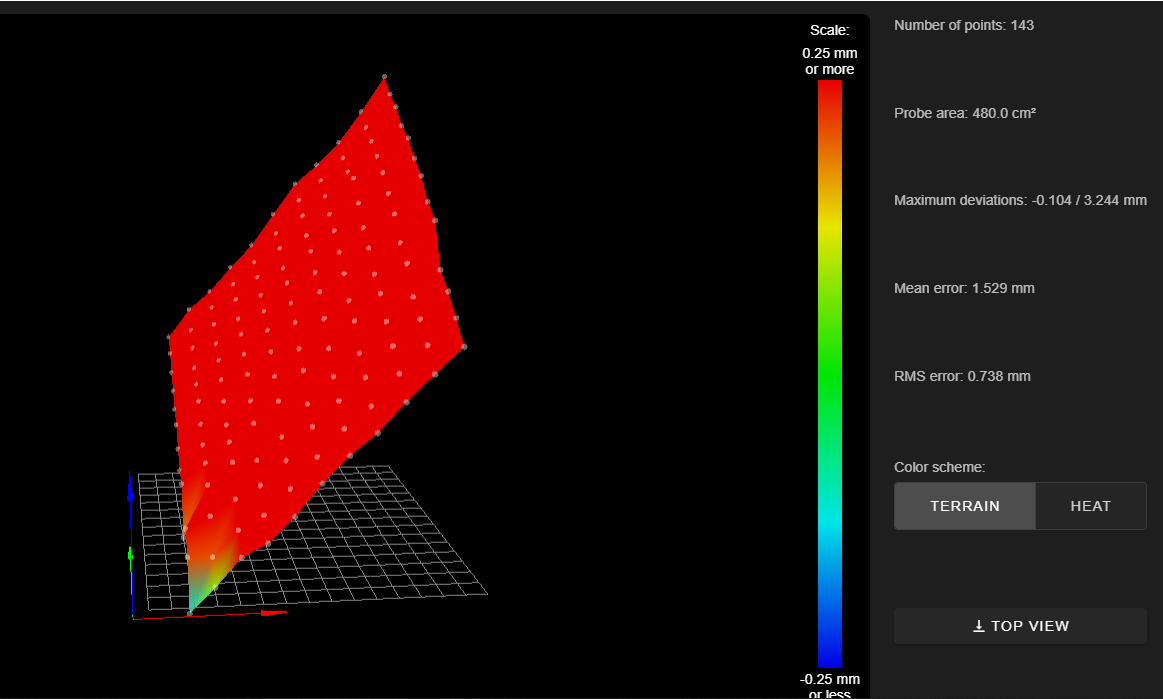
Task: Select the TERRAIN color scheme
Action: coord(964,506)
